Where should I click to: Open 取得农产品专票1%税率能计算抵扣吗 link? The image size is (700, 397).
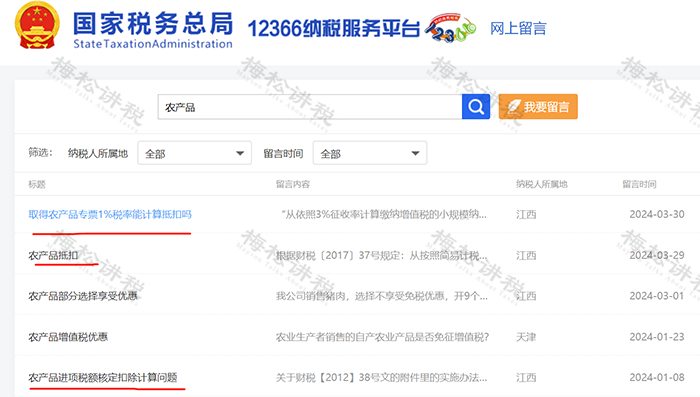pos(110,214)
